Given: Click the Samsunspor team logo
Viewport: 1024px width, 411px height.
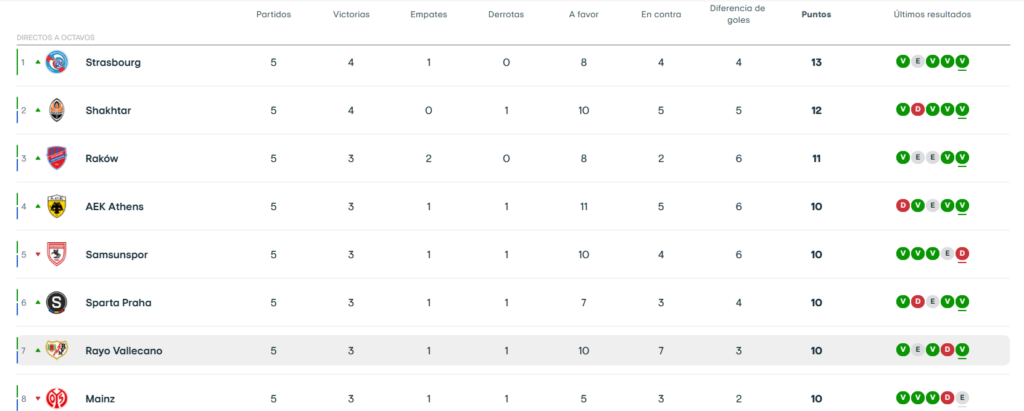Looking at the screenshot, I should click(57, 254).
